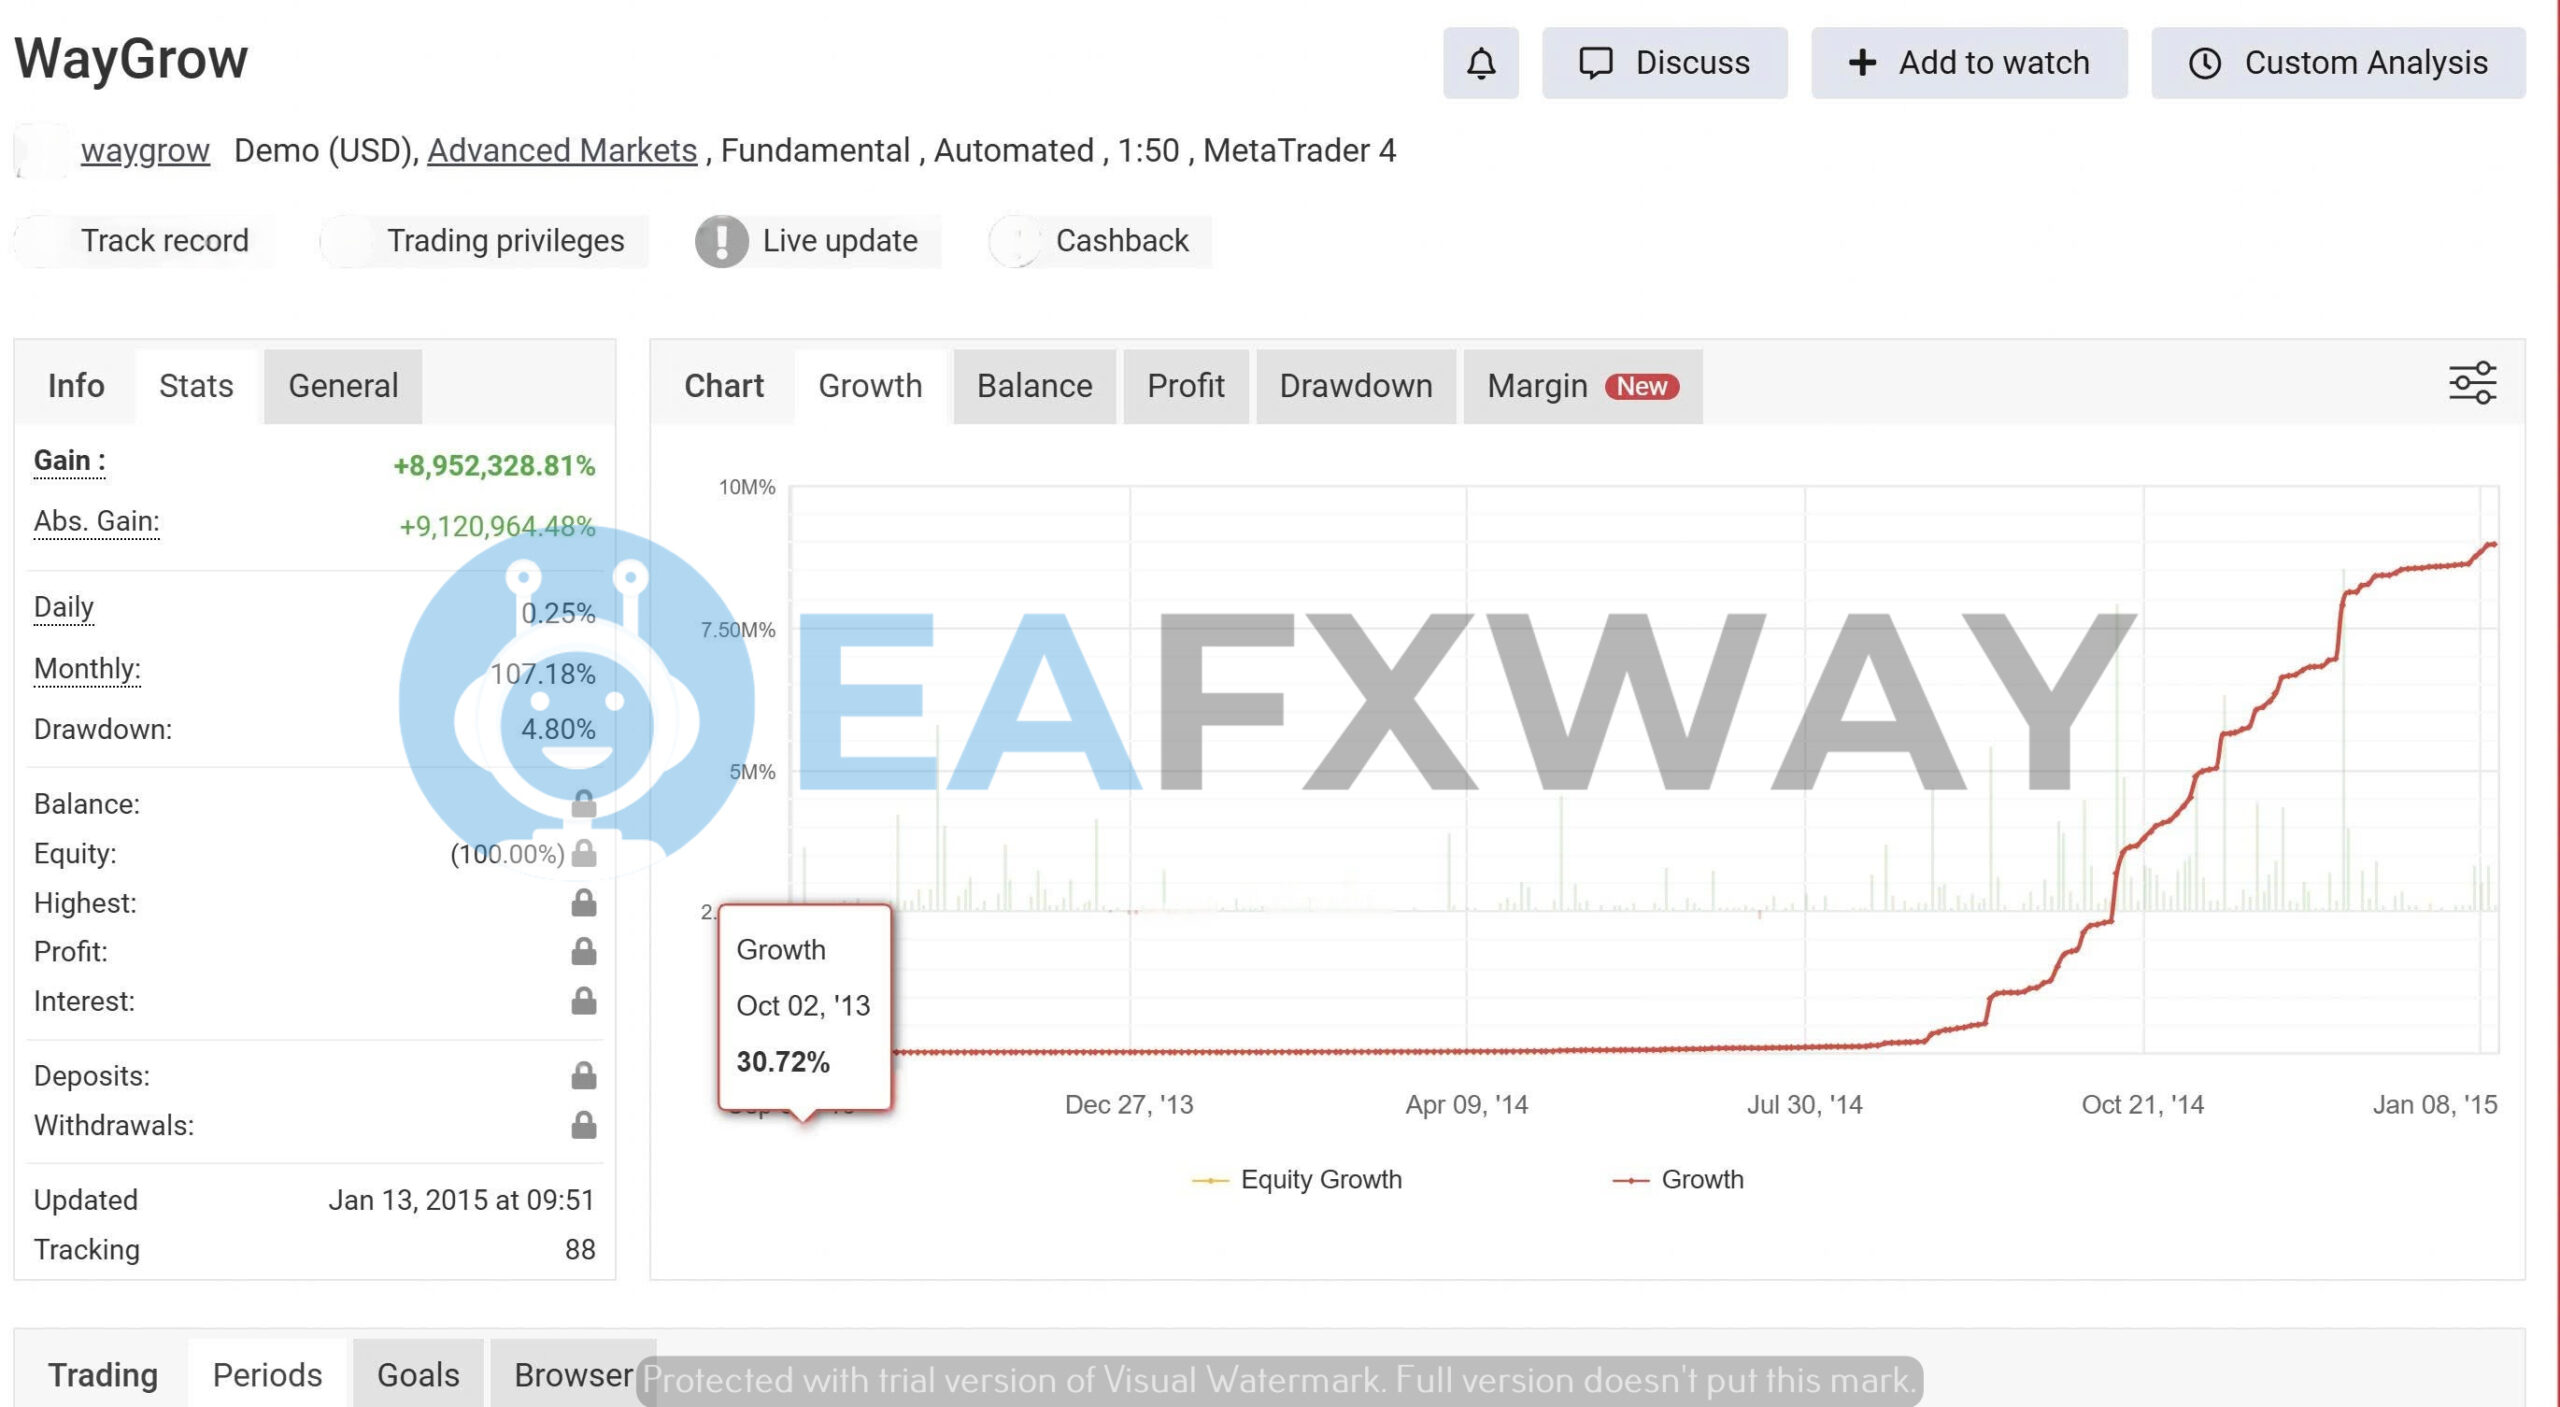Click the Discuss button
2560x1407 pixels.
[1664, 63]
